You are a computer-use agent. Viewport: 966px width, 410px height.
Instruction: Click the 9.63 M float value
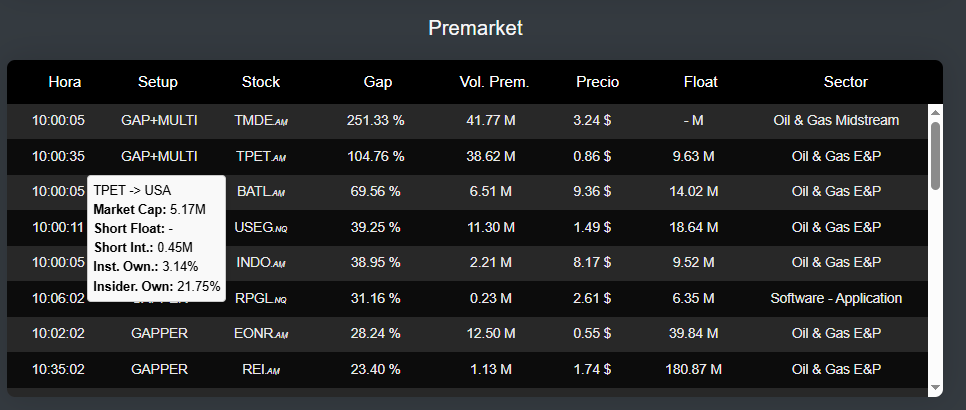(694, 156)
